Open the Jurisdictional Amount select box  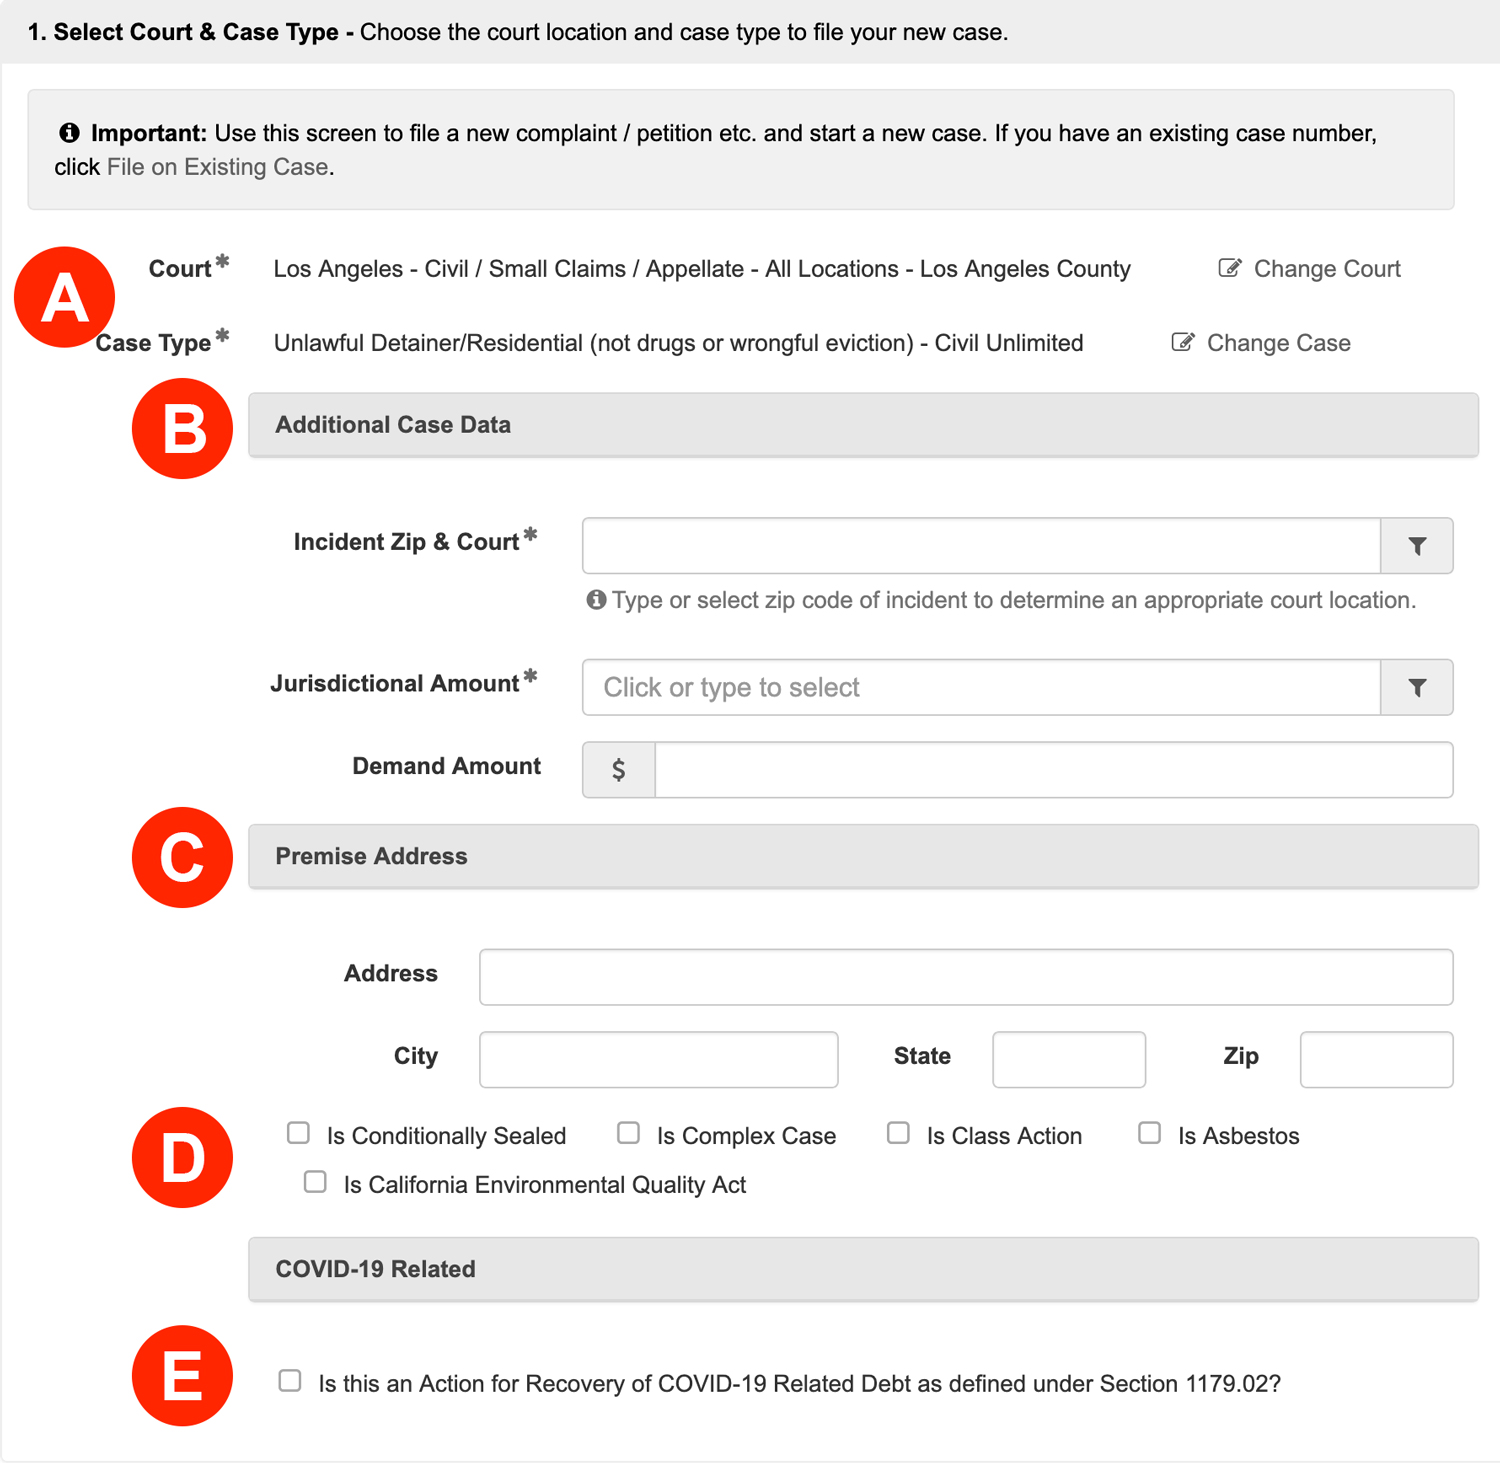click(980, 688)
